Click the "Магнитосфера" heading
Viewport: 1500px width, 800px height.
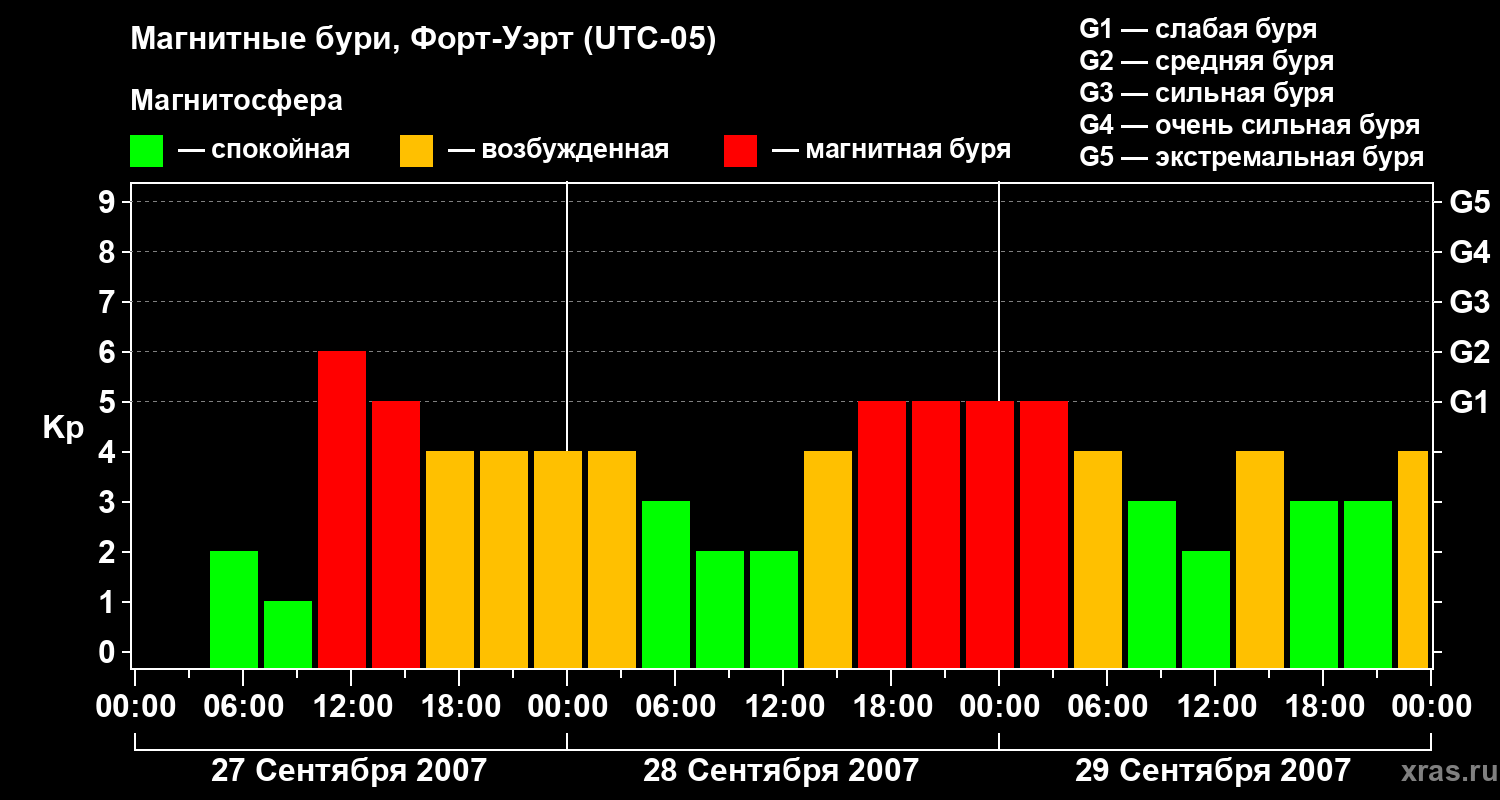click(x=236, y=101)
